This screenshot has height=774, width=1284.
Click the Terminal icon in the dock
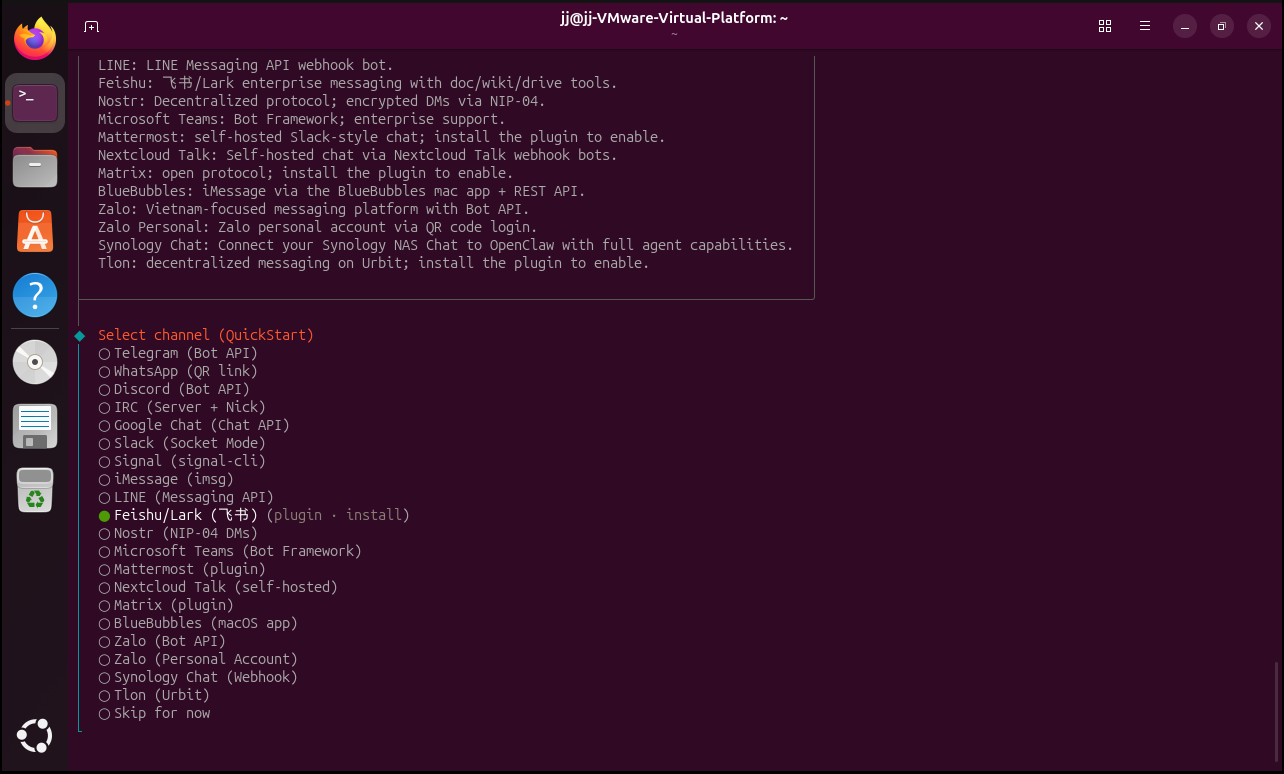click(x=35, y=103)
